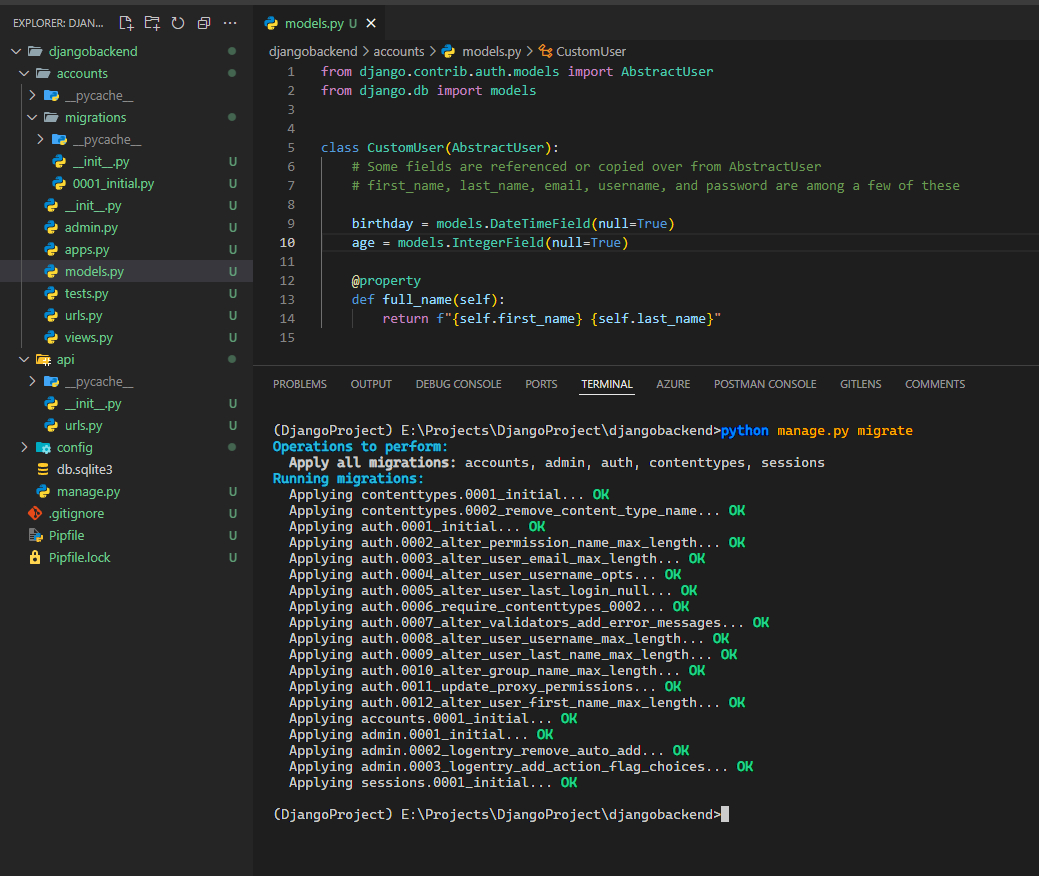Viewport: 1039px width, 876px height.
Task: Collapse all folders in Explorer
Action: (204, 22)
